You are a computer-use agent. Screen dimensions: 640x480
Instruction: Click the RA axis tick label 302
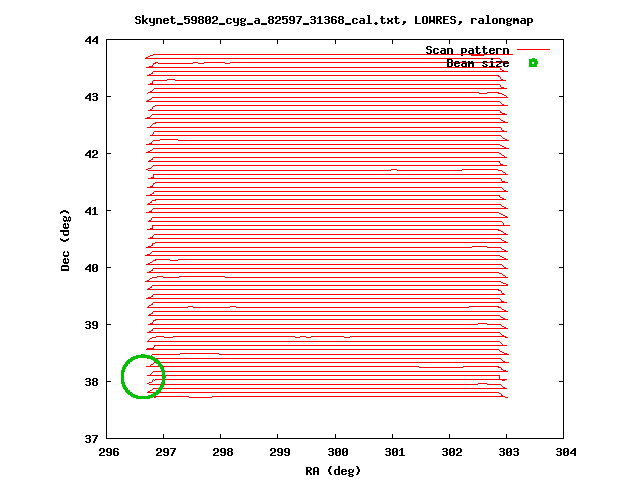(452, 452)
